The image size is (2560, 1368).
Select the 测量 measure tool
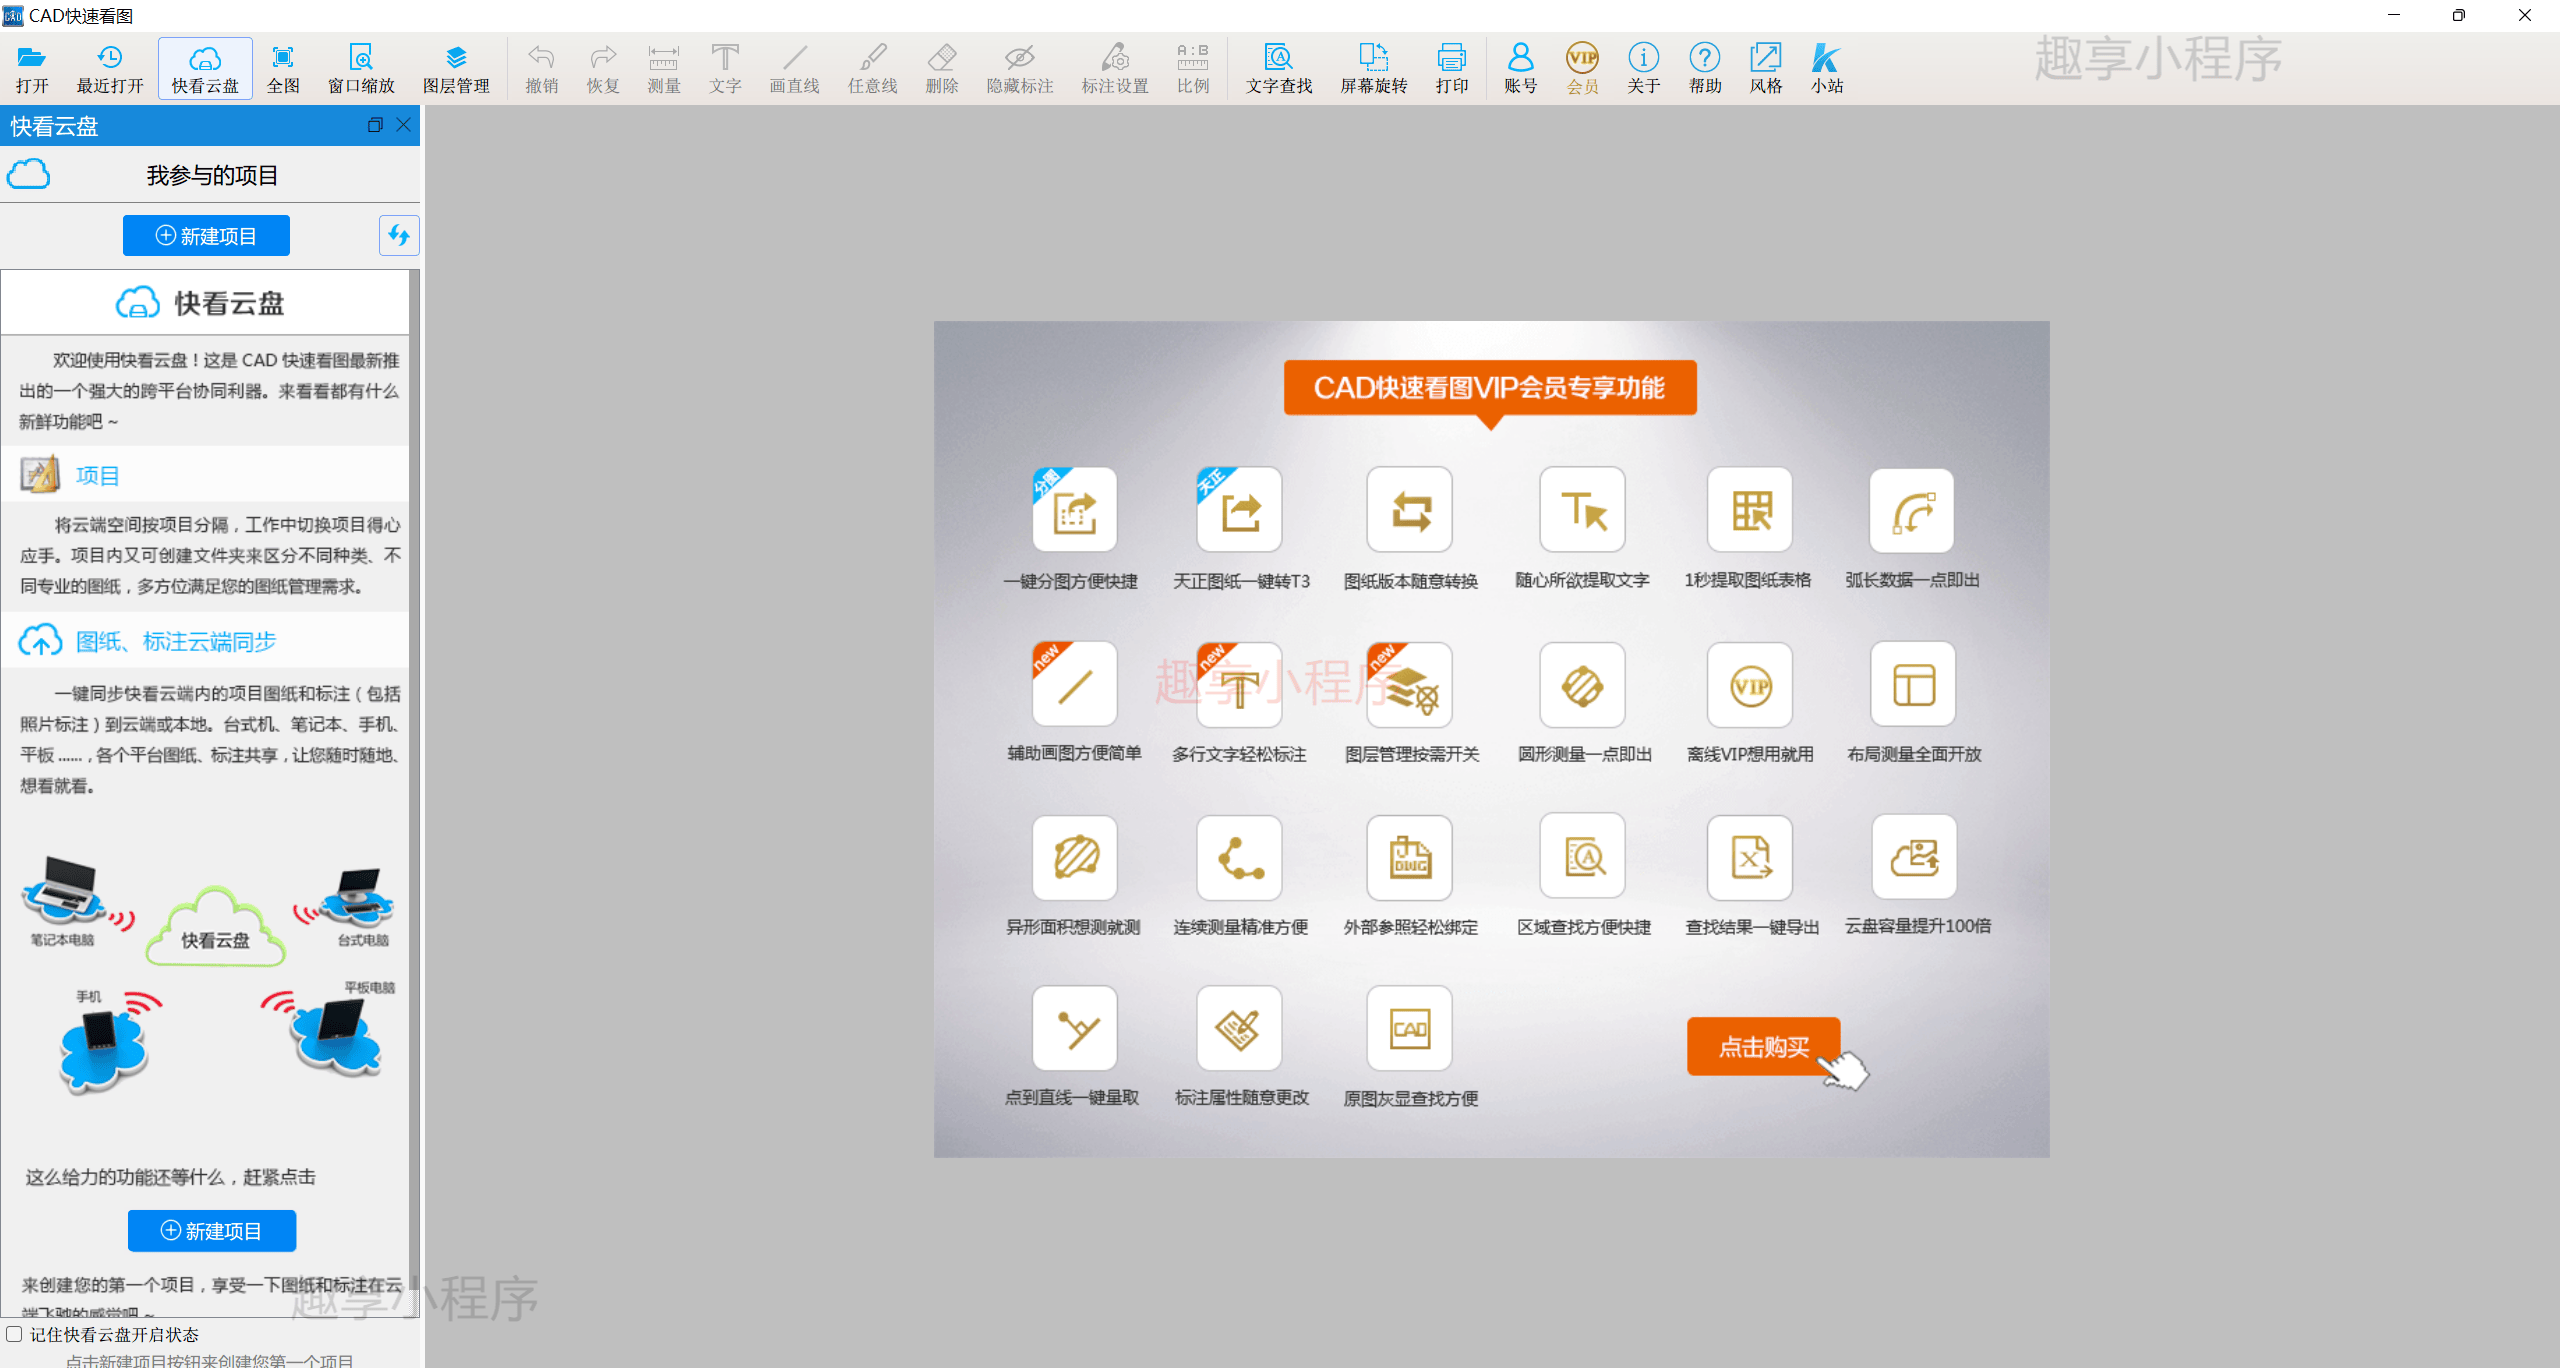pos(664,69)
